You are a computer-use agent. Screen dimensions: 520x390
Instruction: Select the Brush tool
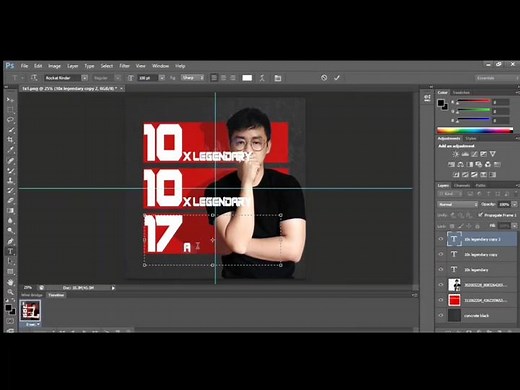coord(10,170)
